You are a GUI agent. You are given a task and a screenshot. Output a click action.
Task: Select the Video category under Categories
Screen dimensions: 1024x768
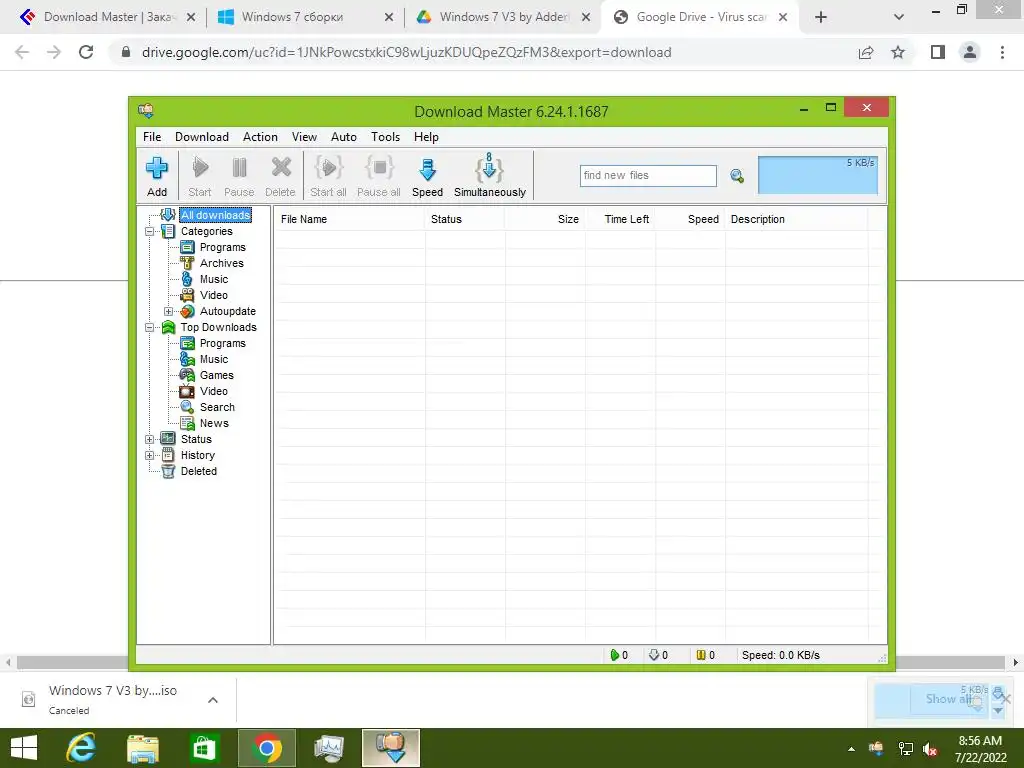click(x=214, y=295)
